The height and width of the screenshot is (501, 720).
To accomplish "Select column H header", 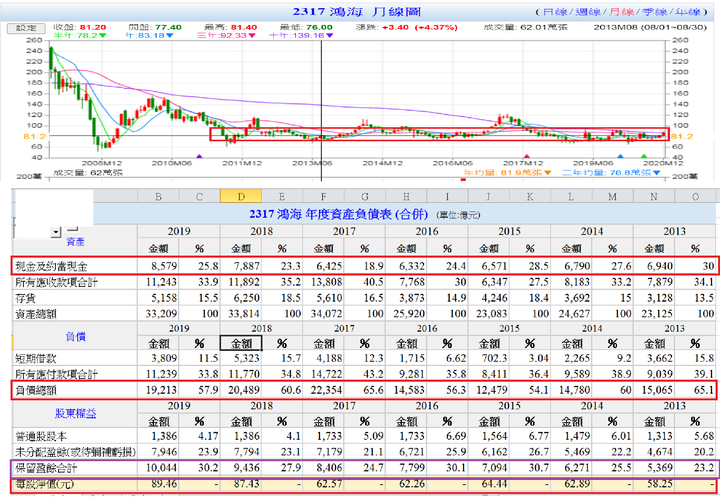I will pos(406,196).
